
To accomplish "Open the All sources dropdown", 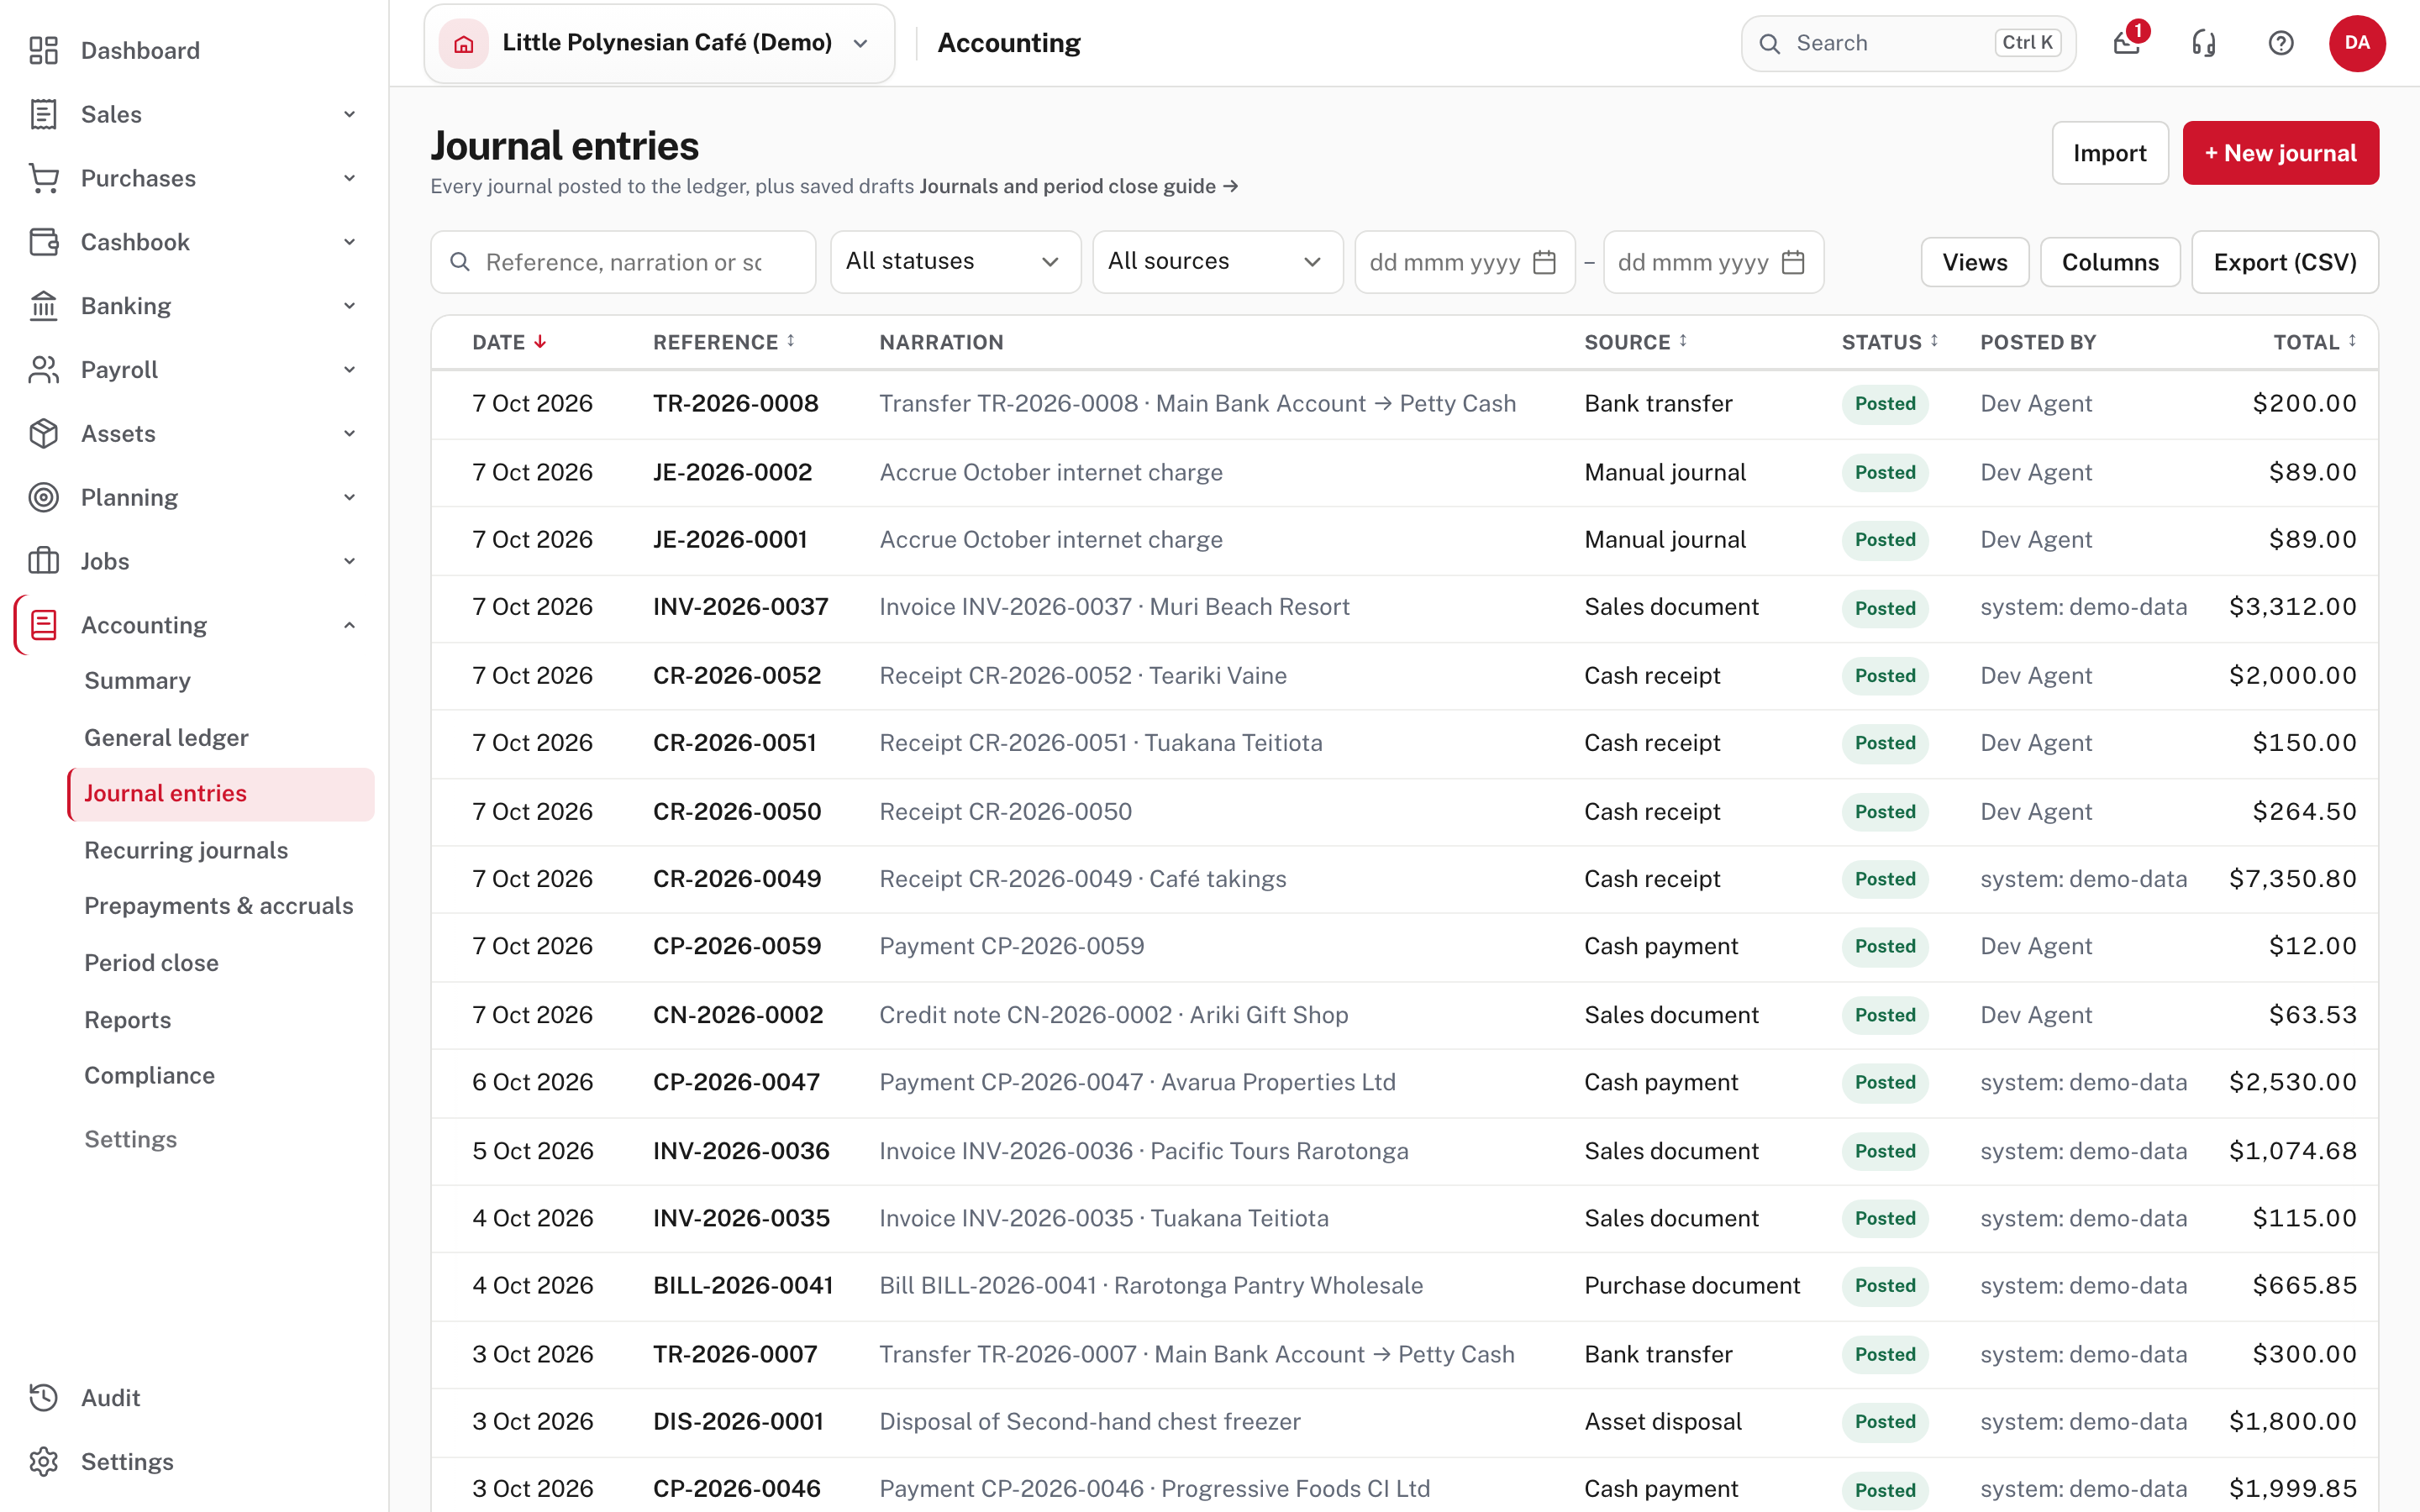I will (x=1217, y=262).
